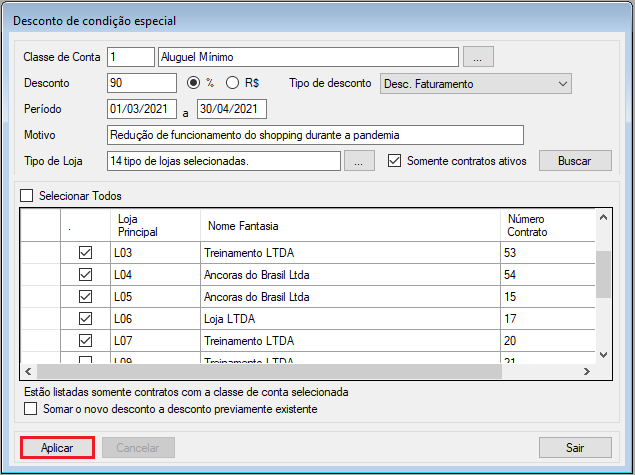
Task: Click Treinamento LTDA name in L07 row
Action: click(350, 341)
